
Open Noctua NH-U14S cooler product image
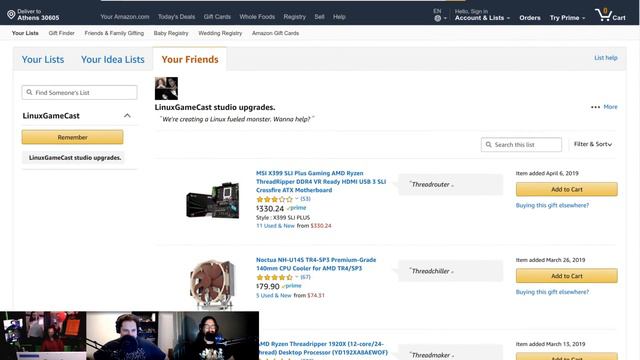tap(213, 284)
